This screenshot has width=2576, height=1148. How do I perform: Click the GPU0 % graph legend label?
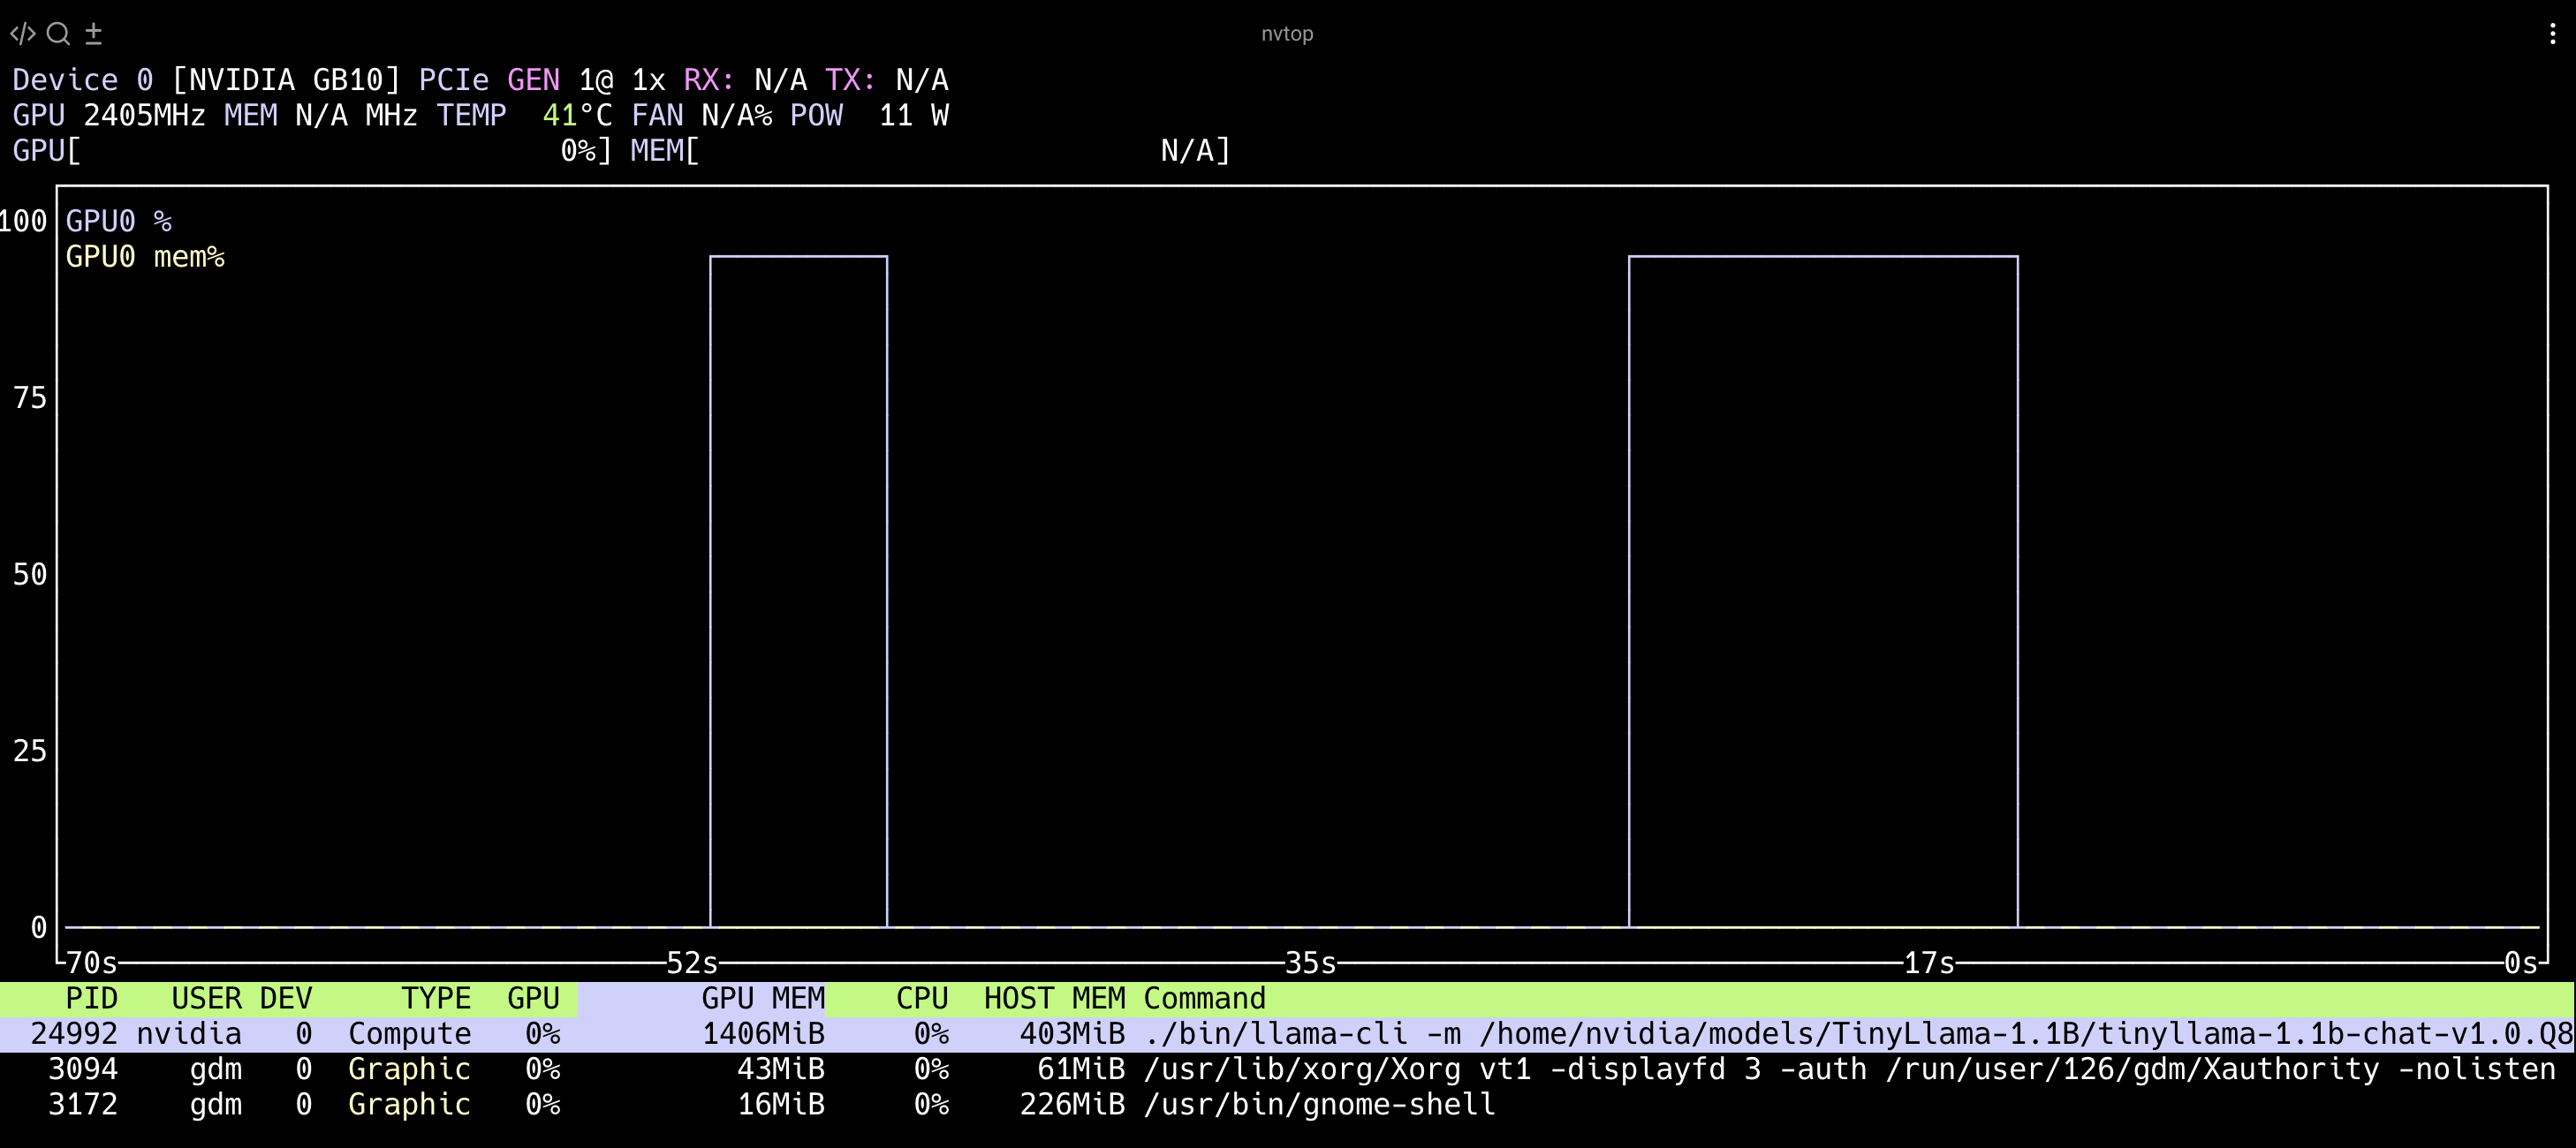[118, 220]
